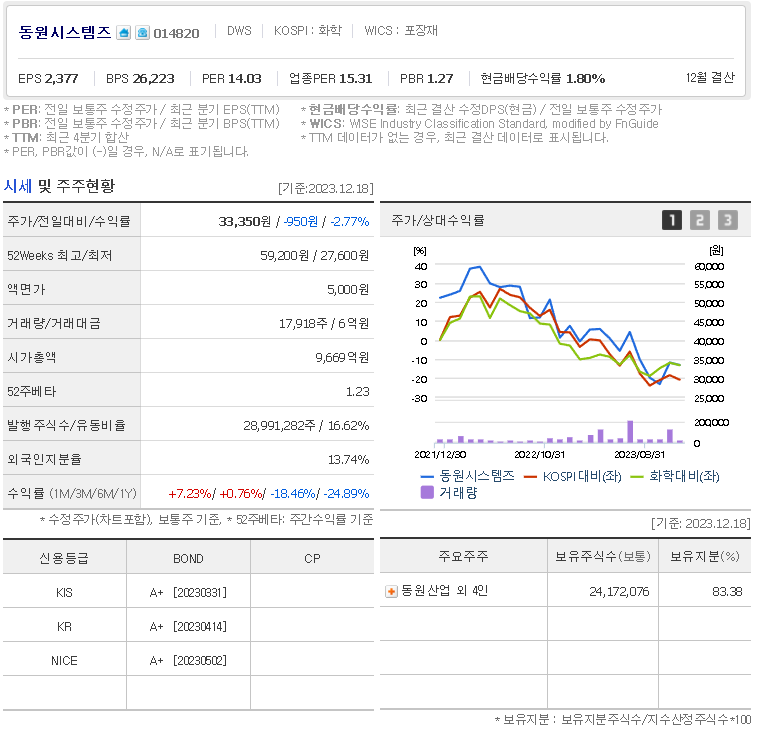Click the 시가총액 9,669억원 value
The width and height of the screenshot is (758, 729).
[x=342, y=358]
